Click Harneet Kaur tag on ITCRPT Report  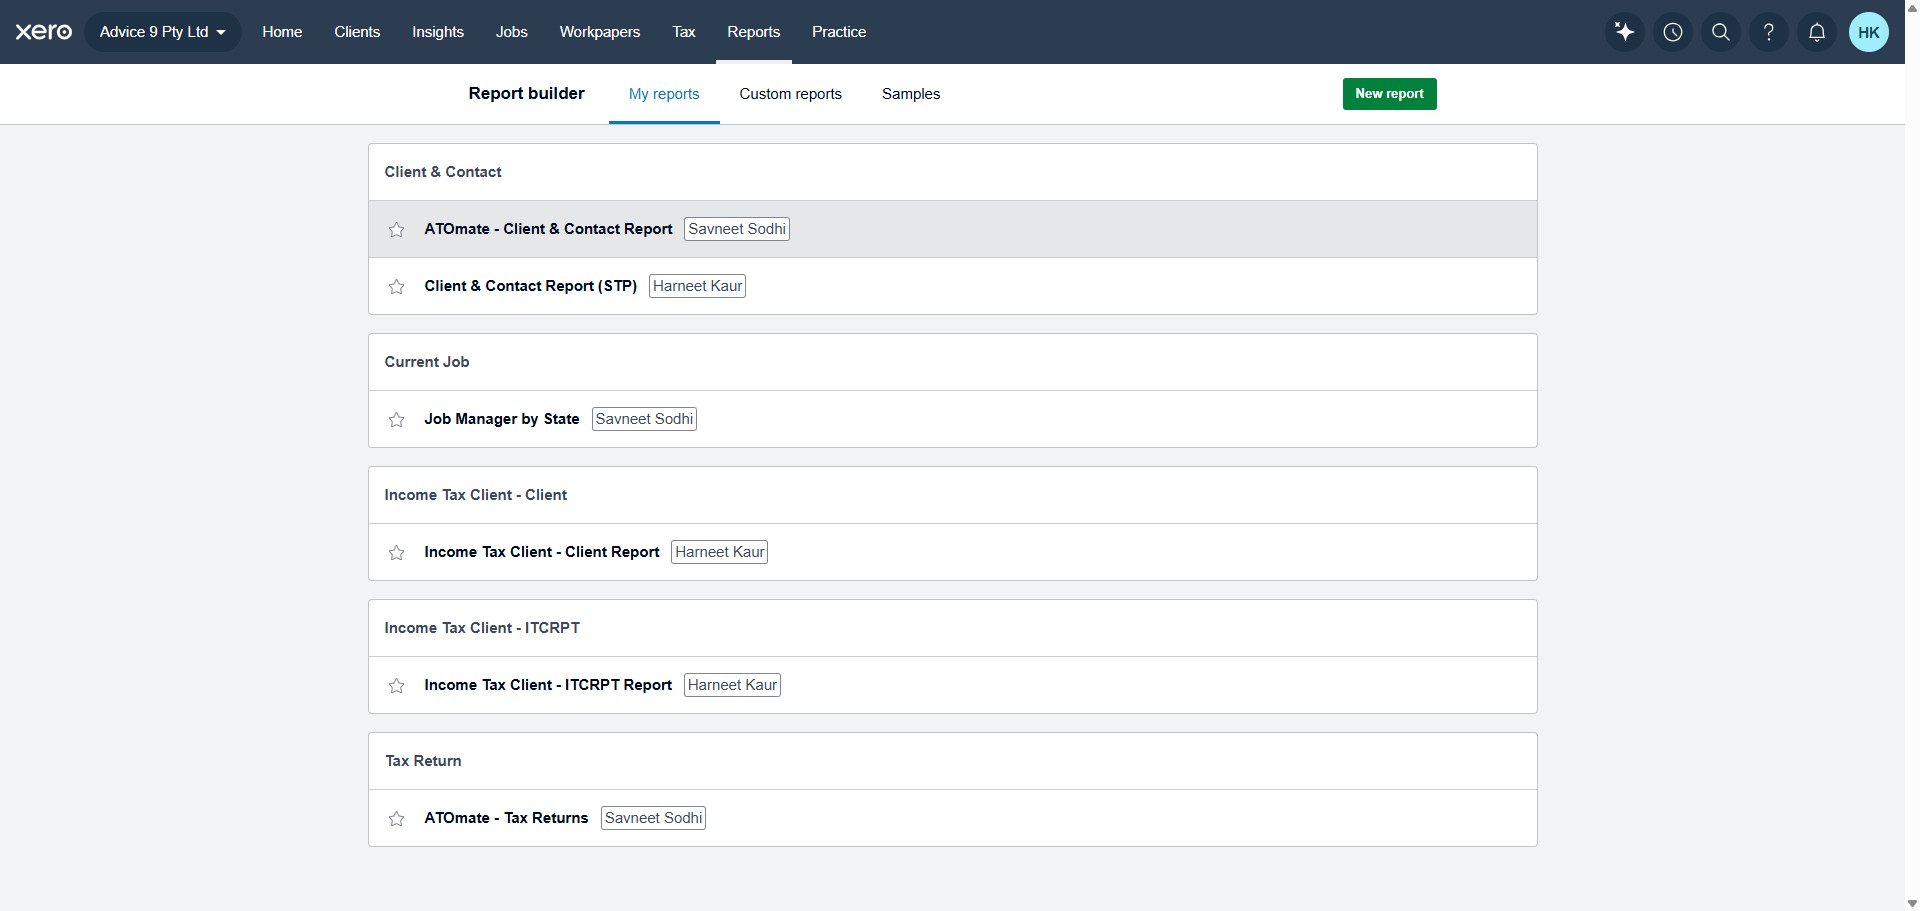click(x=733, y=685)
